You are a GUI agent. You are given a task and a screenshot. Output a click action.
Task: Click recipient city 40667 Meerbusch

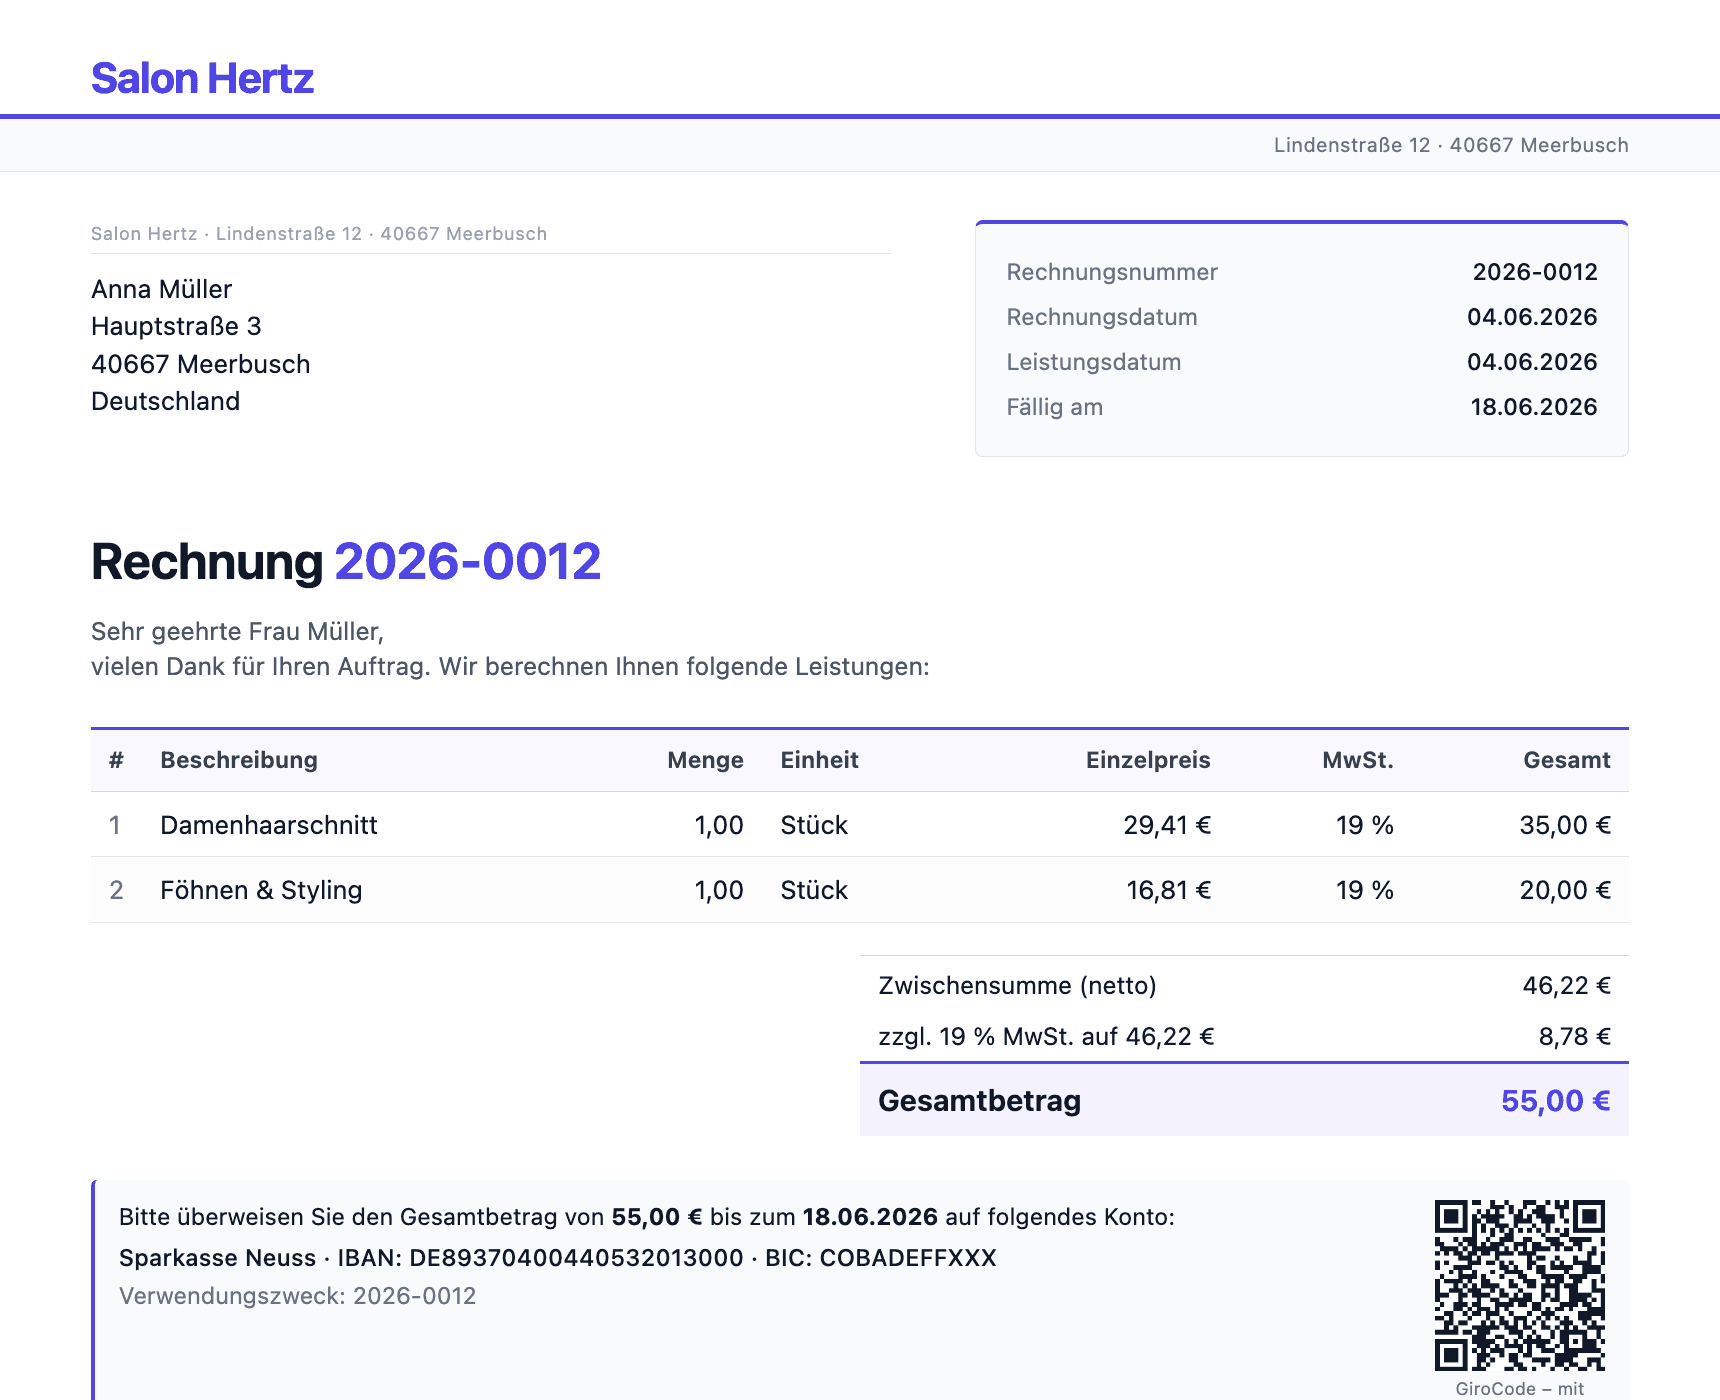[200, 364]
